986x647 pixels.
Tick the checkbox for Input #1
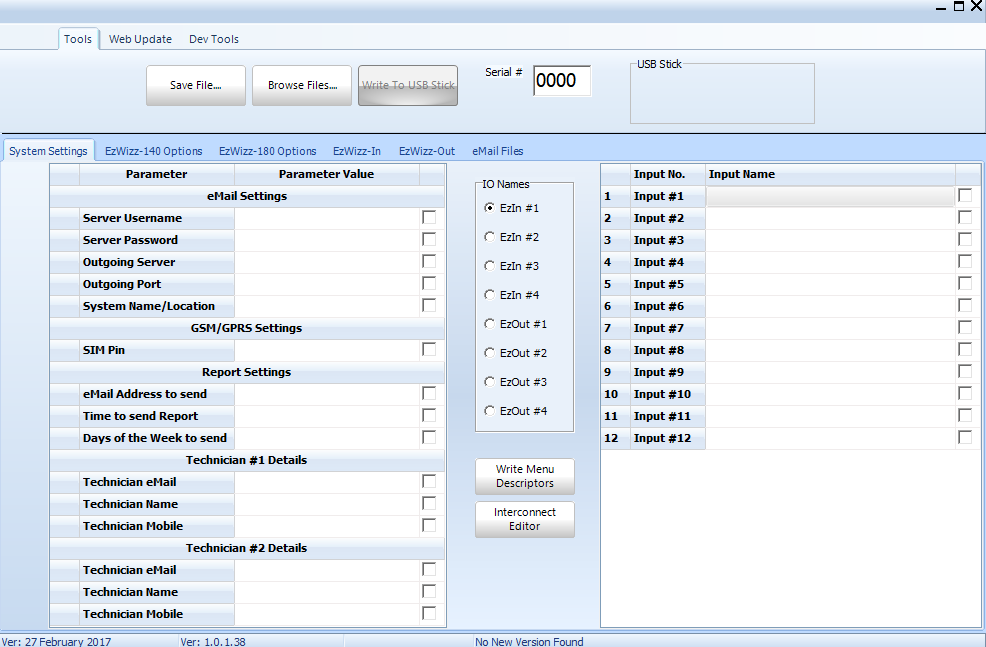point(965,196)
